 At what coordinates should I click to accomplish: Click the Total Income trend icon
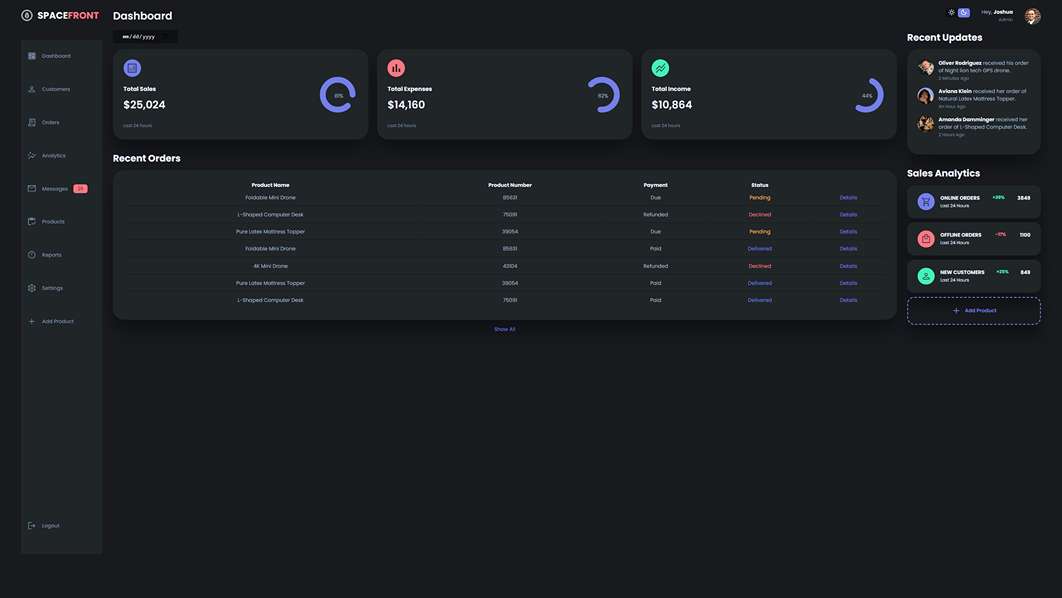[660, 68]
